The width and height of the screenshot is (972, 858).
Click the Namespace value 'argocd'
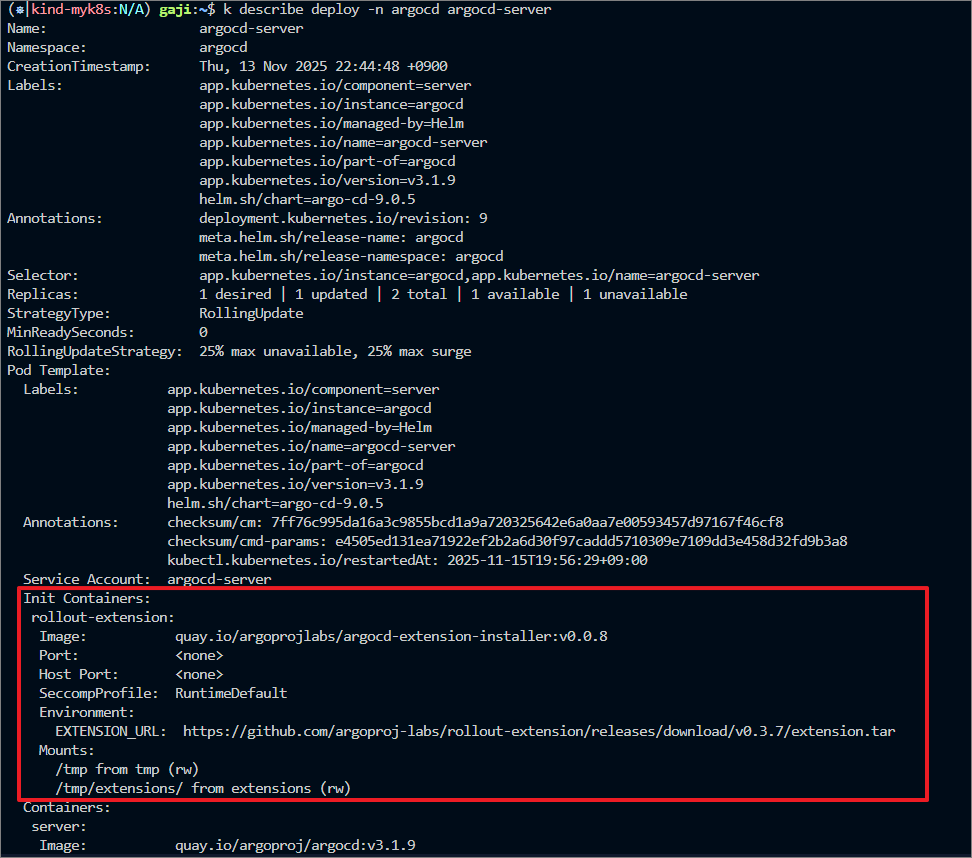point(223,48)
